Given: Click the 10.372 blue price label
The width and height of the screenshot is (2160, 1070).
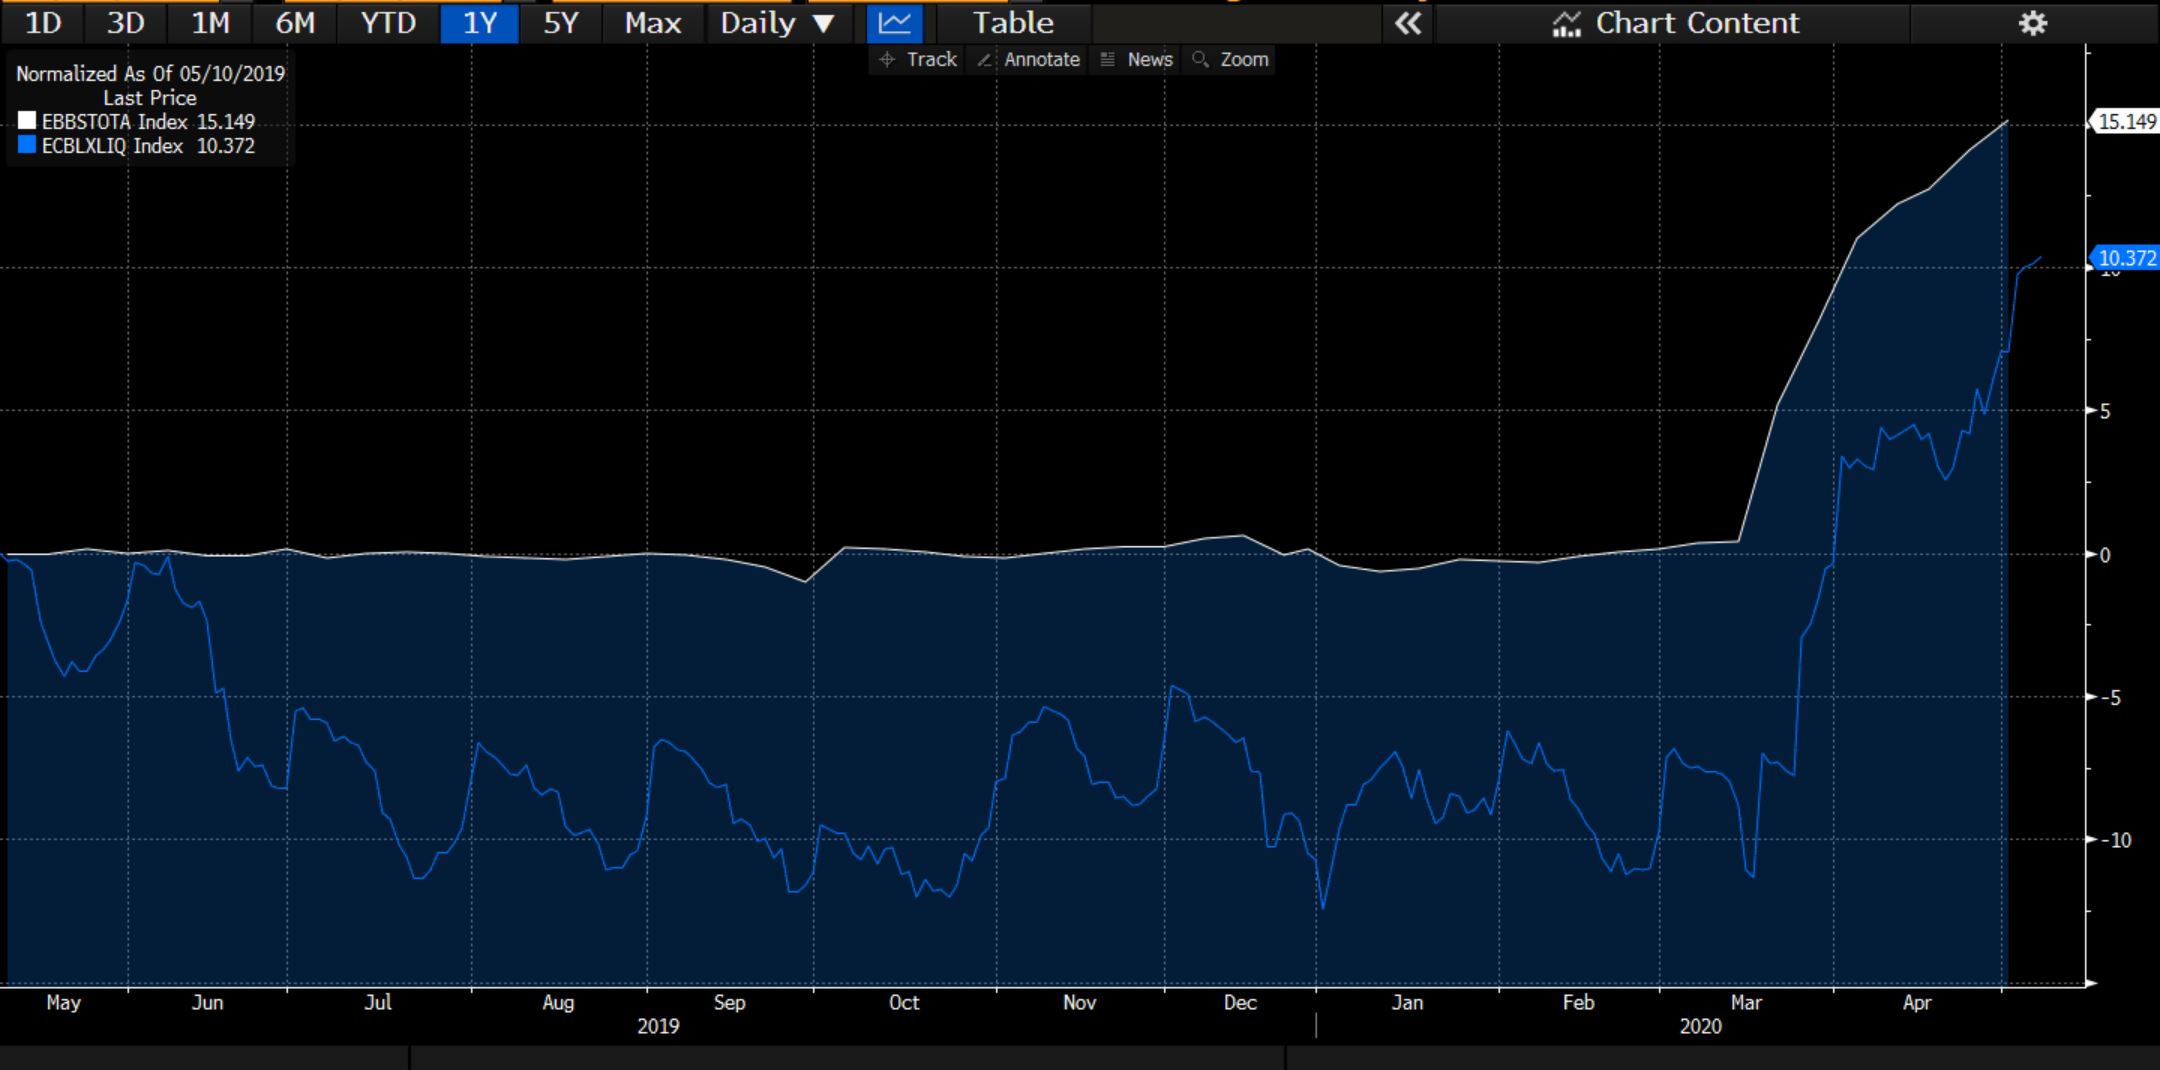Looking at the screenshot, I should [x=2126, y=258].
